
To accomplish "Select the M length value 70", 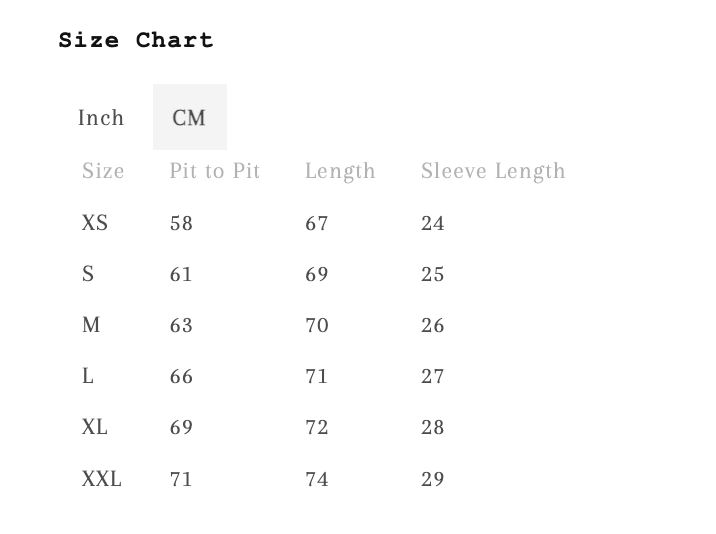I will 317,325.
